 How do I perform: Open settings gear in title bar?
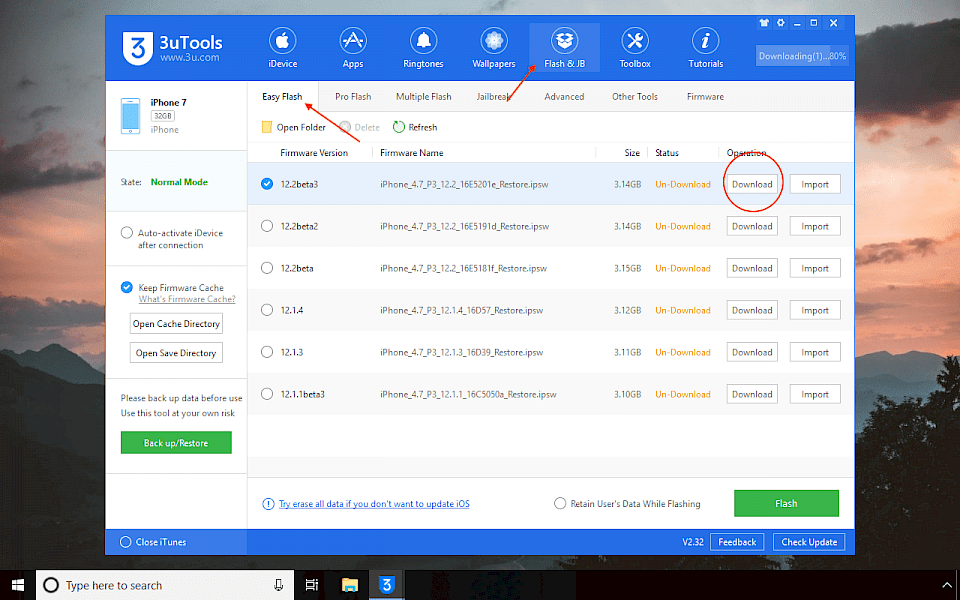pyautogui.click(x=781, y=23)
